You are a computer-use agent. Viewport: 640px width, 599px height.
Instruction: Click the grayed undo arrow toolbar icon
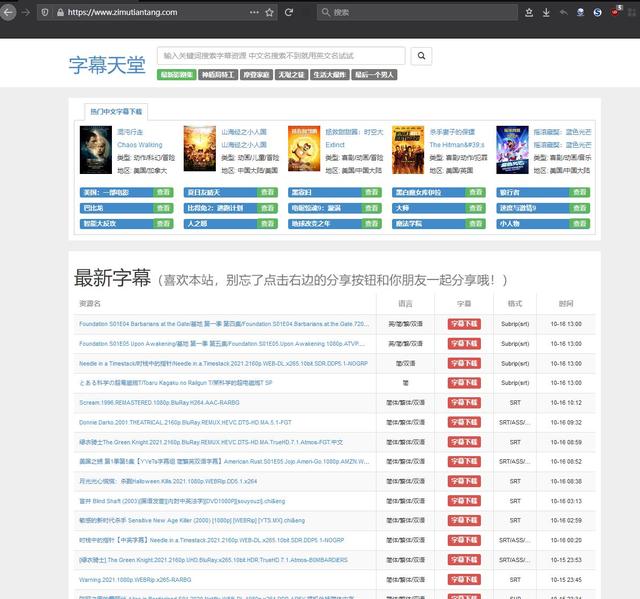tap(564, 12)
